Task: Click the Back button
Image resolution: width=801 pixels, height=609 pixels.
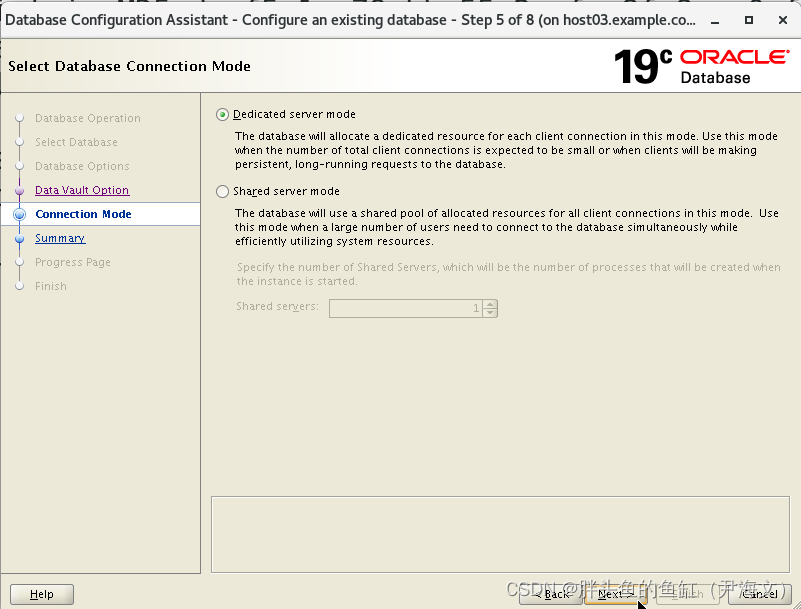Action: (551, 594)
